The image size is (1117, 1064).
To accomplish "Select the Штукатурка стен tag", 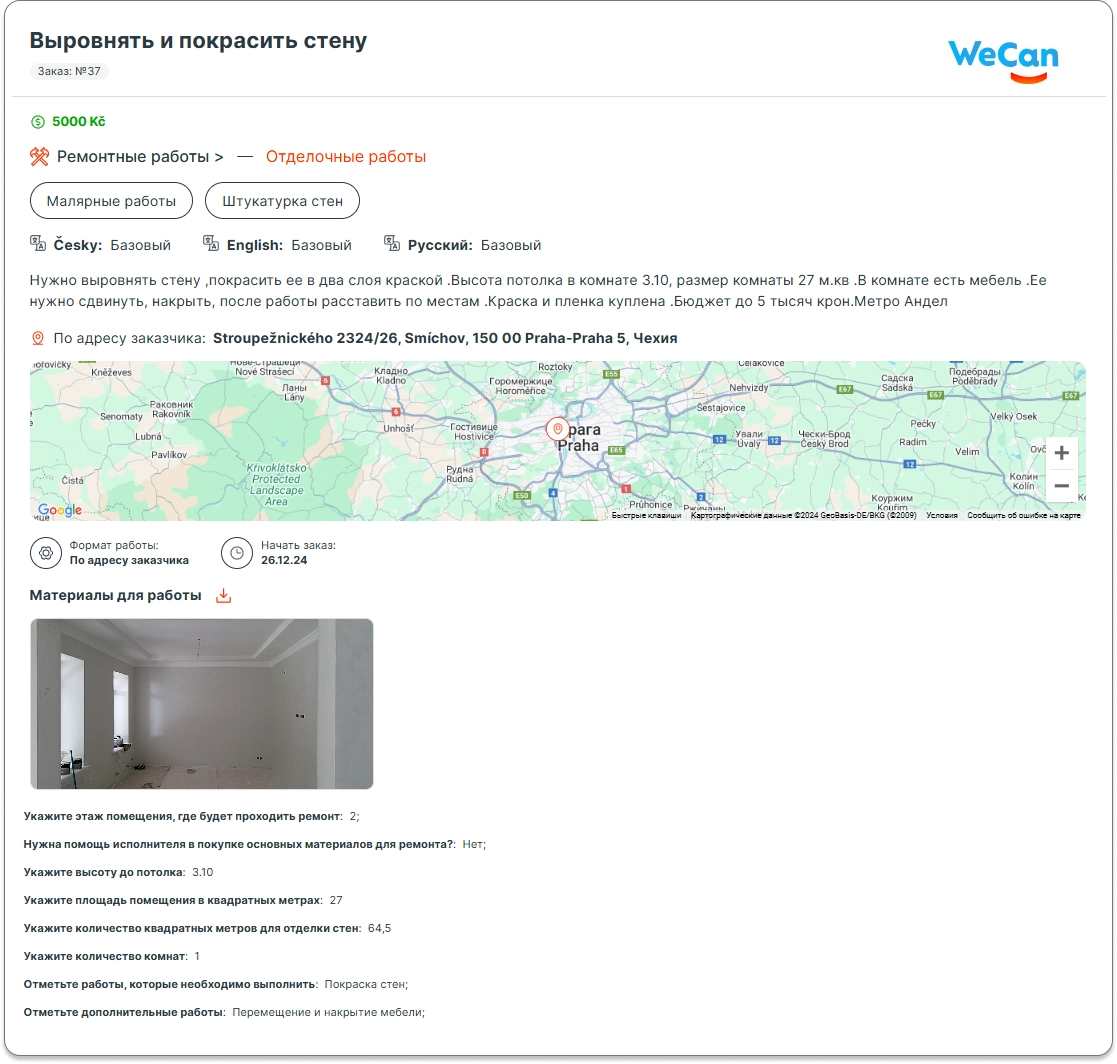I will tap(282, 201).
